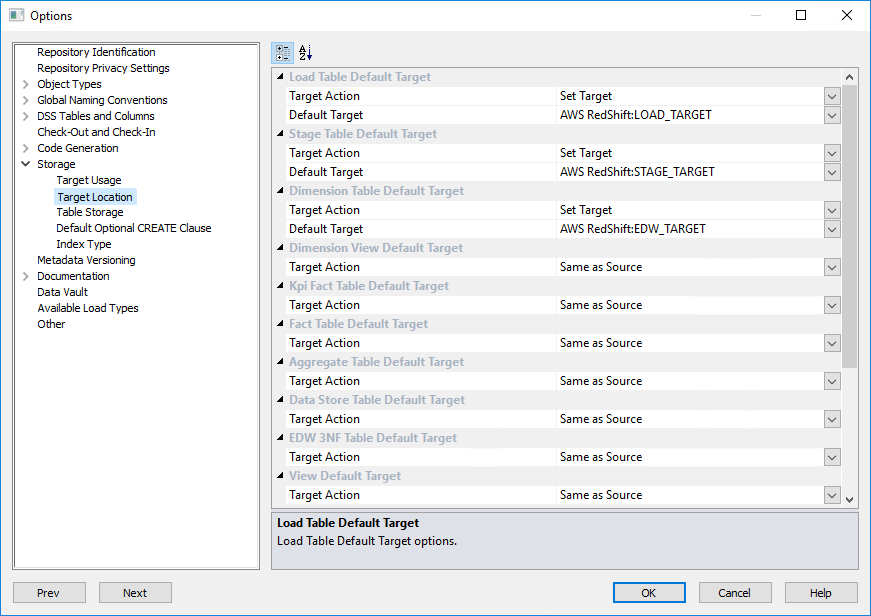Open Metadata Versioning settings
The height and width of the screenshot is (616, 871).
point(86,260)
